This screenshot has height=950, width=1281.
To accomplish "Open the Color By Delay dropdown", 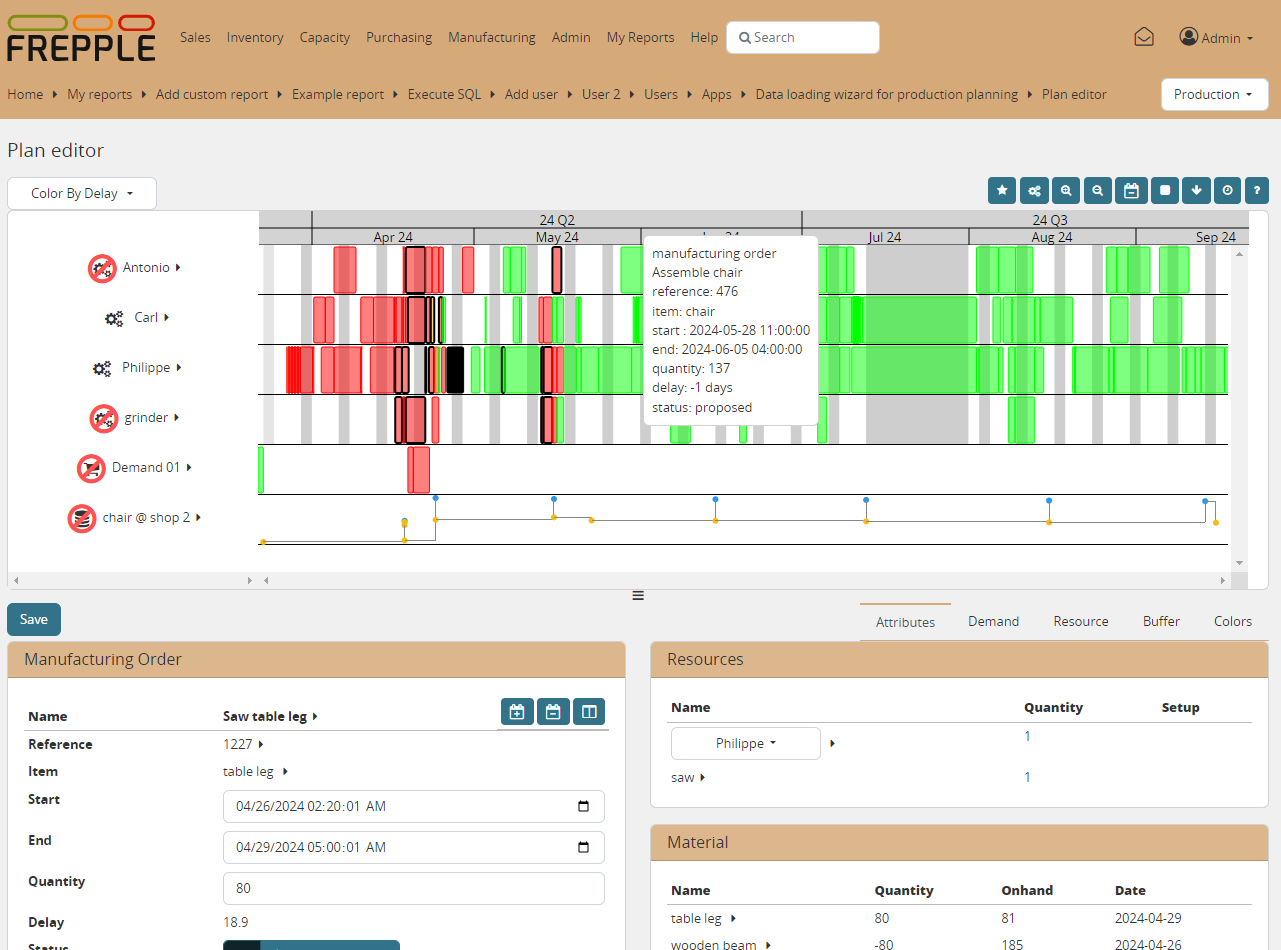I will click(81, 193).
